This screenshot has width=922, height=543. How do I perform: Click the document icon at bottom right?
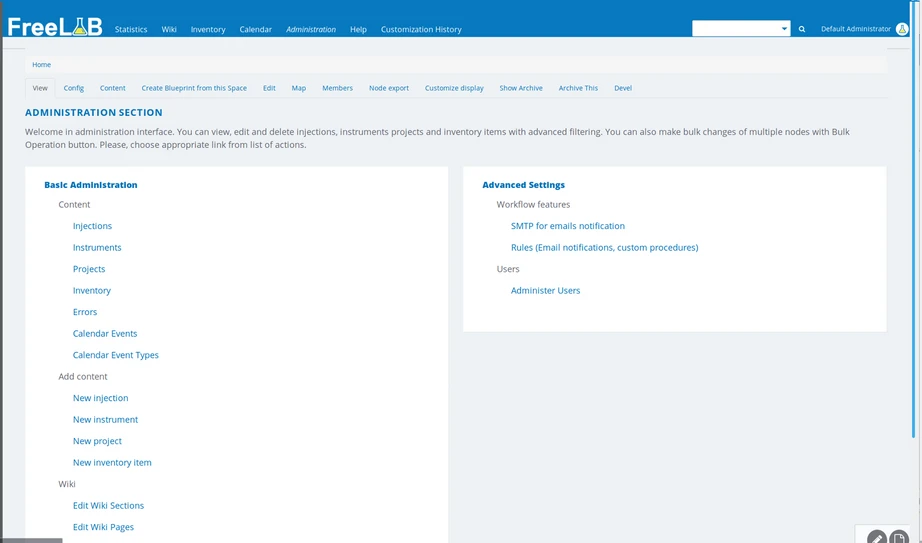point(898,538)
